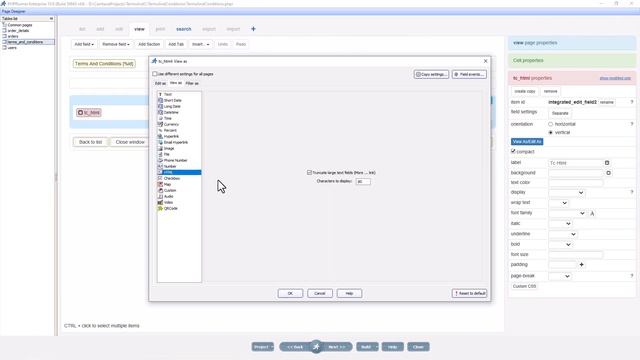
Task: Choose the Checkbox format icon
Action: tap(160, 178)
